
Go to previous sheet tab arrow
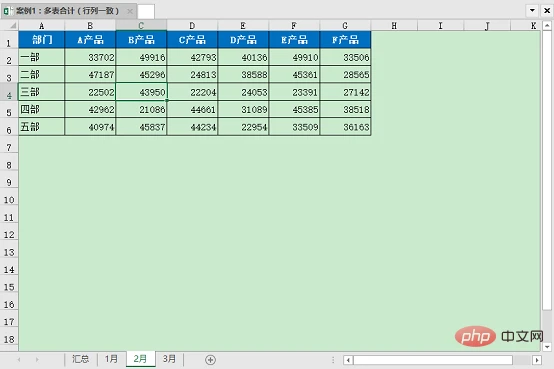[19, 360]
